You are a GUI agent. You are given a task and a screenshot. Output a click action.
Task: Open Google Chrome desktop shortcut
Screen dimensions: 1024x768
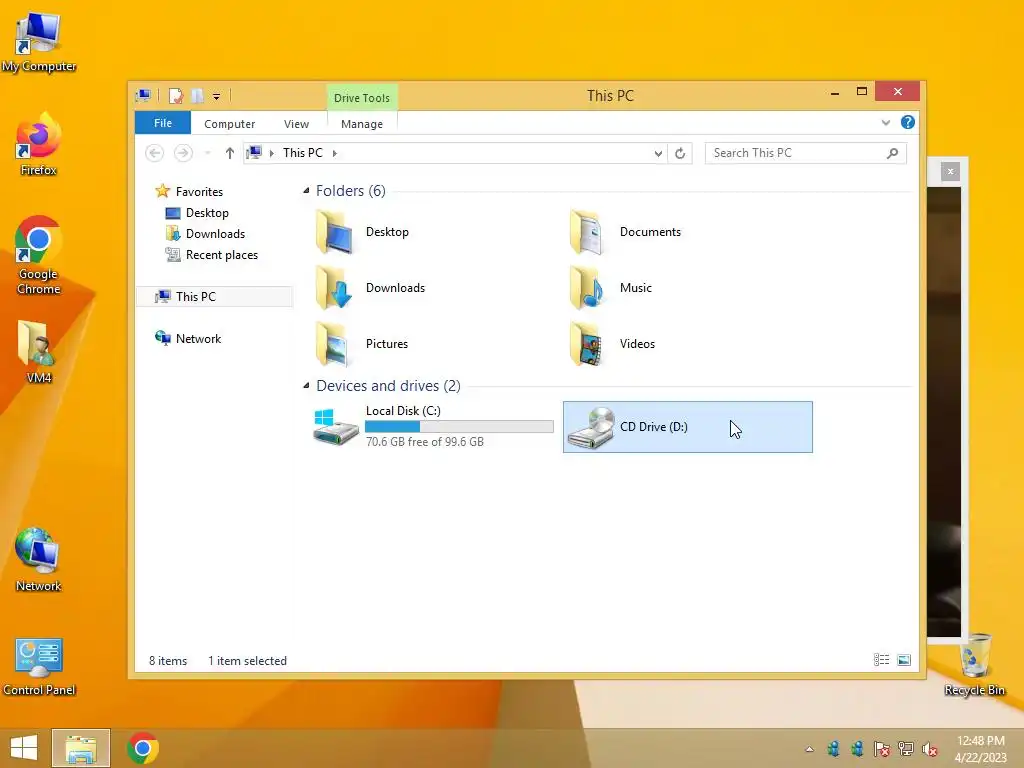39,255
